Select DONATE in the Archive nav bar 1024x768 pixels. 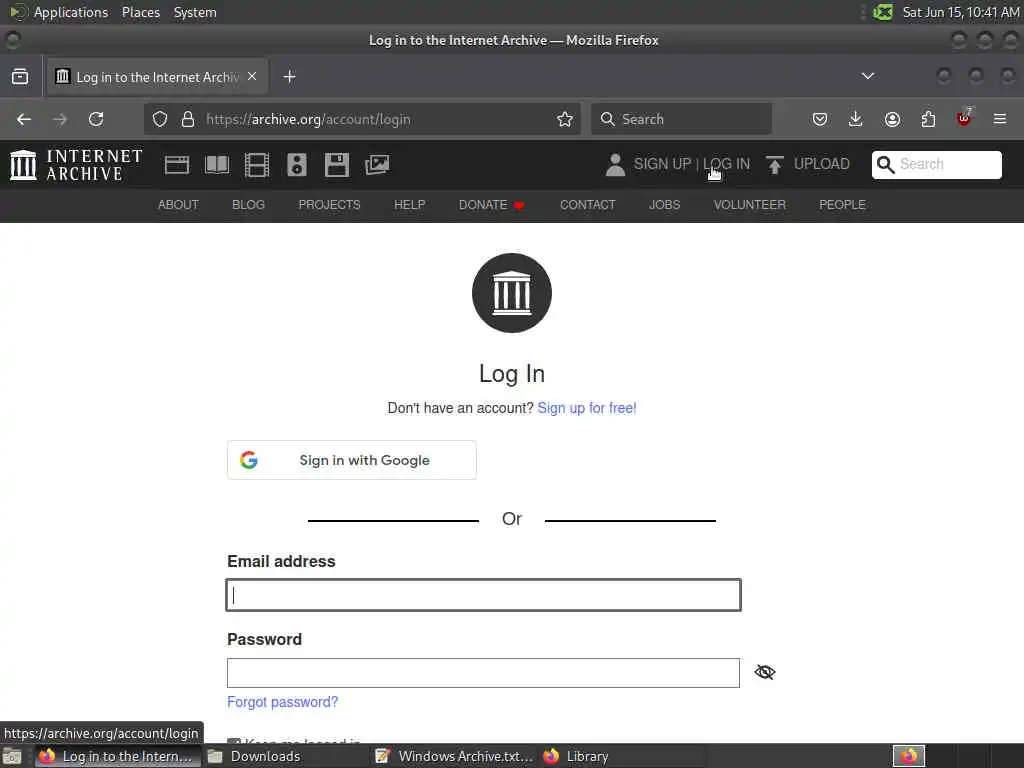[x=491, y=204]
